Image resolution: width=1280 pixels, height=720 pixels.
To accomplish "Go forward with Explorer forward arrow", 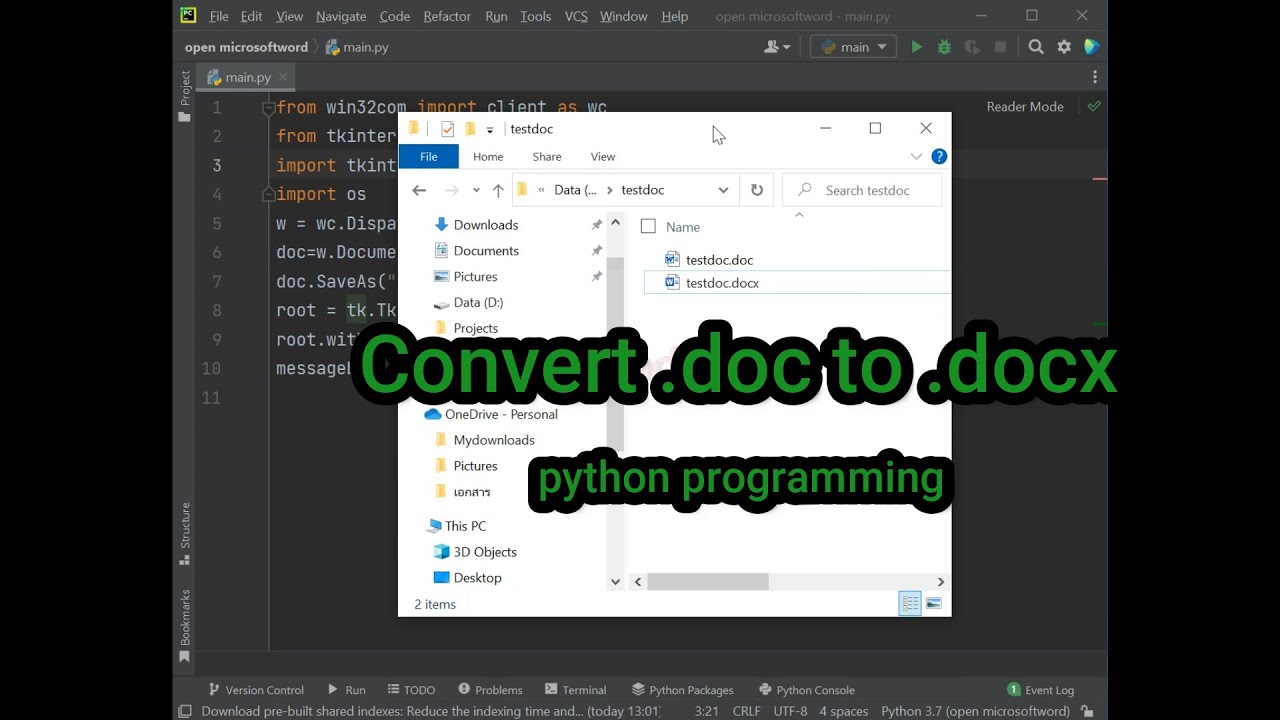I will coord(451,190).
